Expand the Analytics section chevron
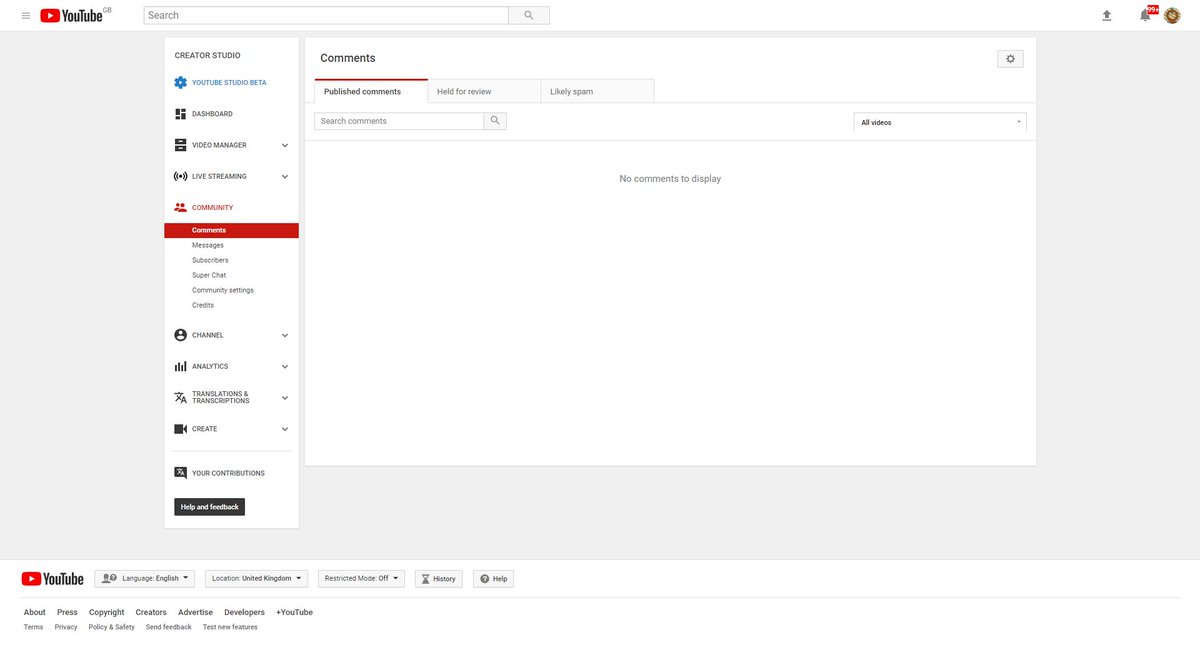 285,367
